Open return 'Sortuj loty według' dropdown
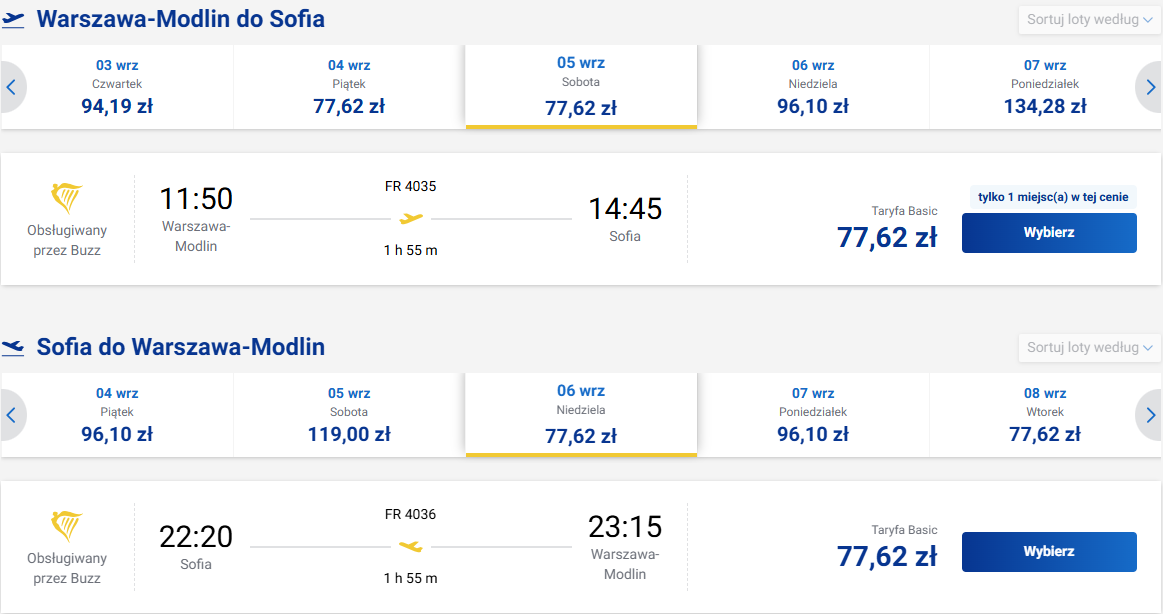 pyautogui.click(x=1090, y=348)
